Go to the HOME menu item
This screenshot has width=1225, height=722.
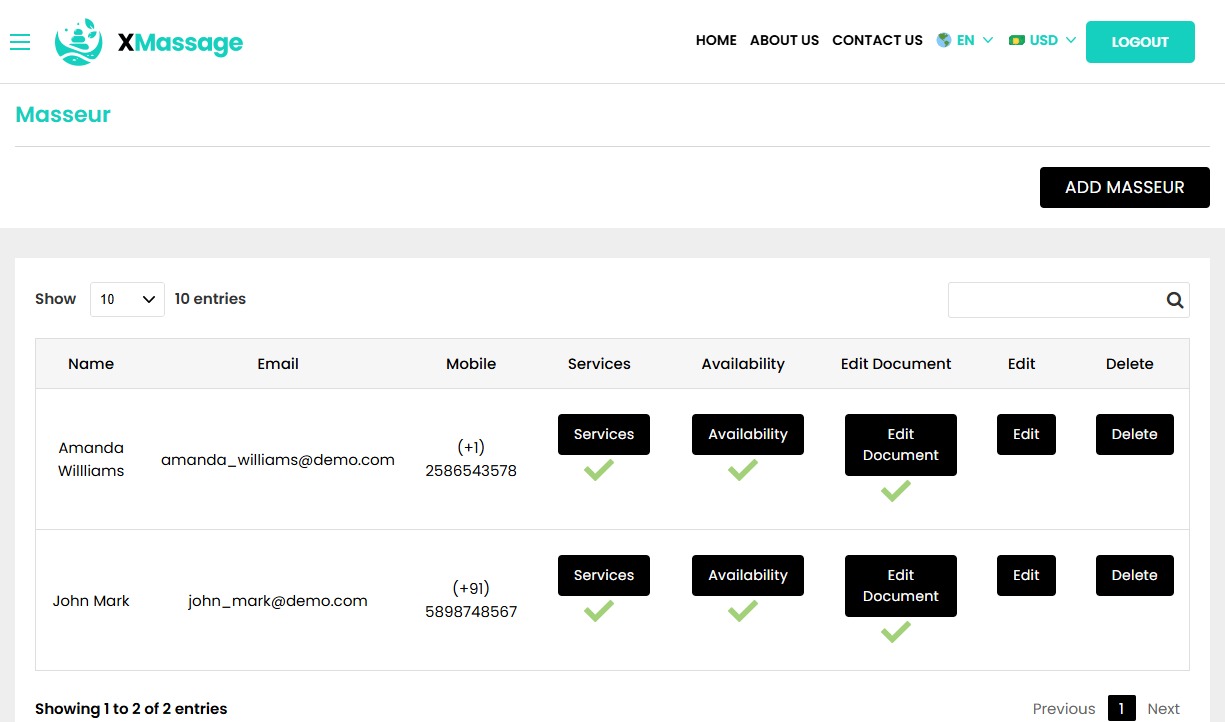(716, 41)
